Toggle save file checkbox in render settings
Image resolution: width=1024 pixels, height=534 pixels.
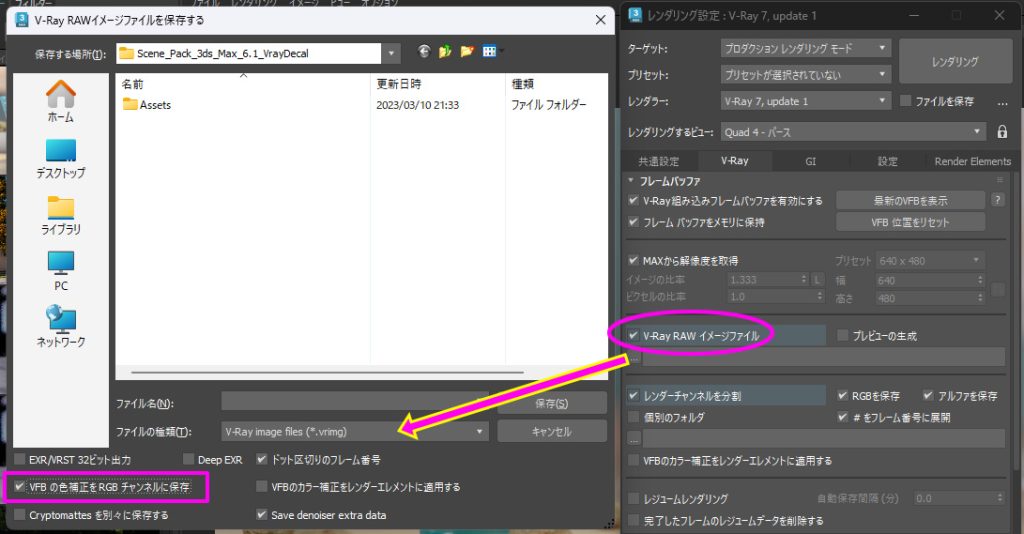905,101
